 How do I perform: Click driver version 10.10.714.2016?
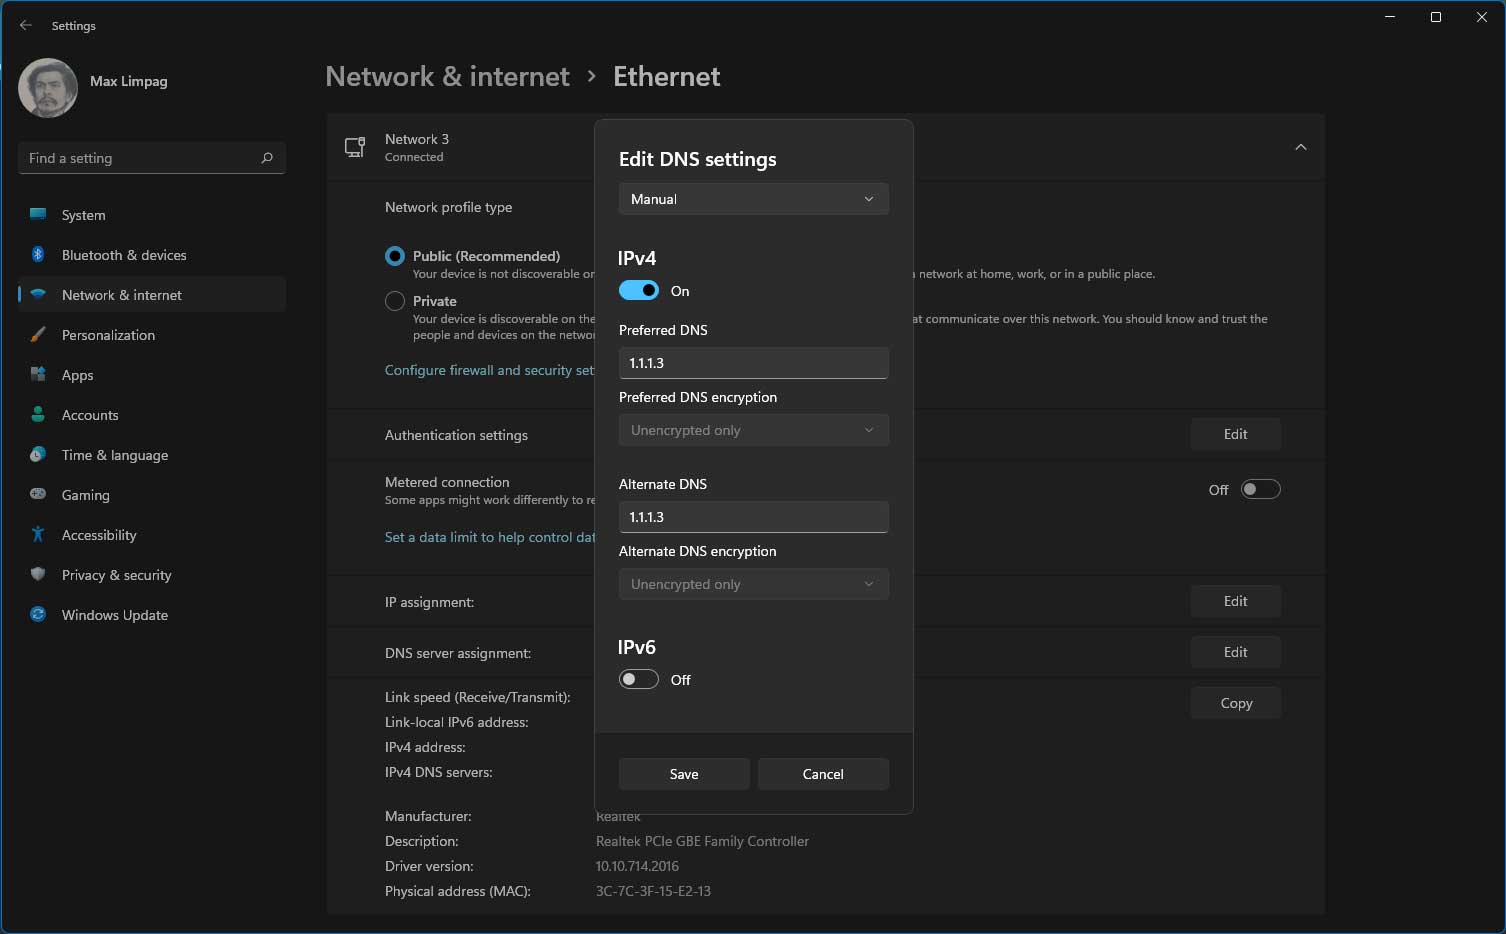pyautogui.click(x=637, y=866)
